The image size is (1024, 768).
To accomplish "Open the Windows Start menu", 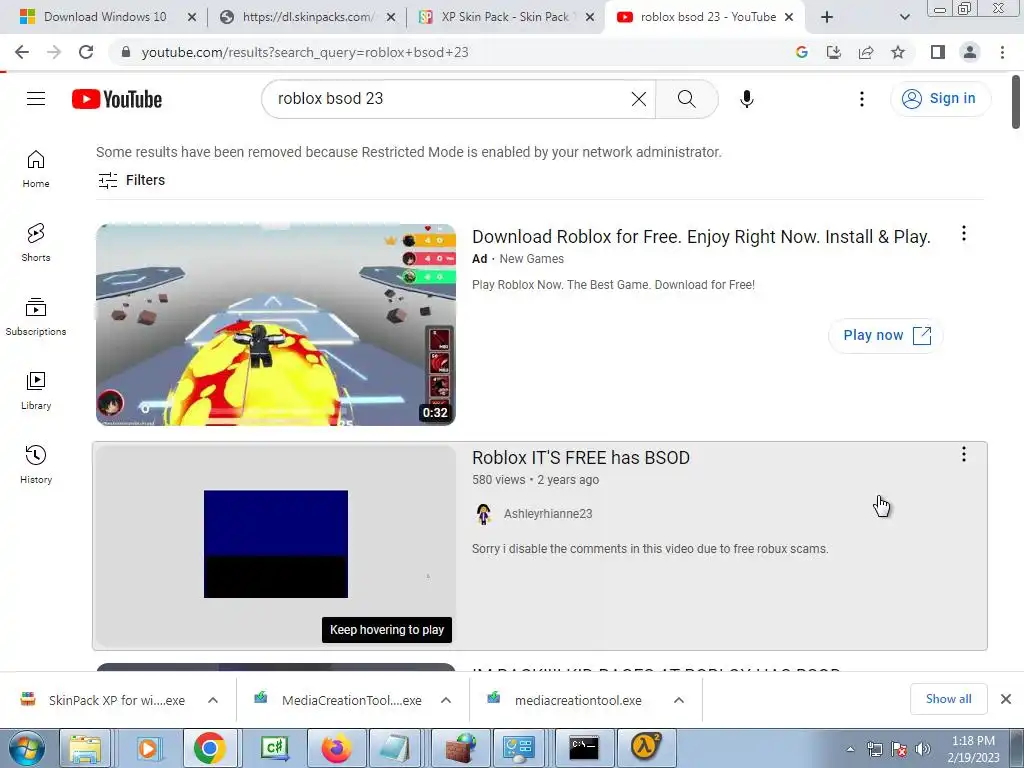I will (26, 748).
